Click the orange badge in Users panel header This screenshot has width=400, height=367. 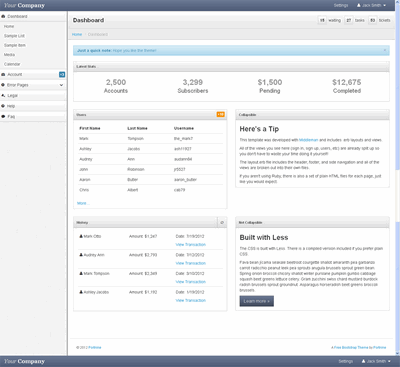click(x=221, y=114)
